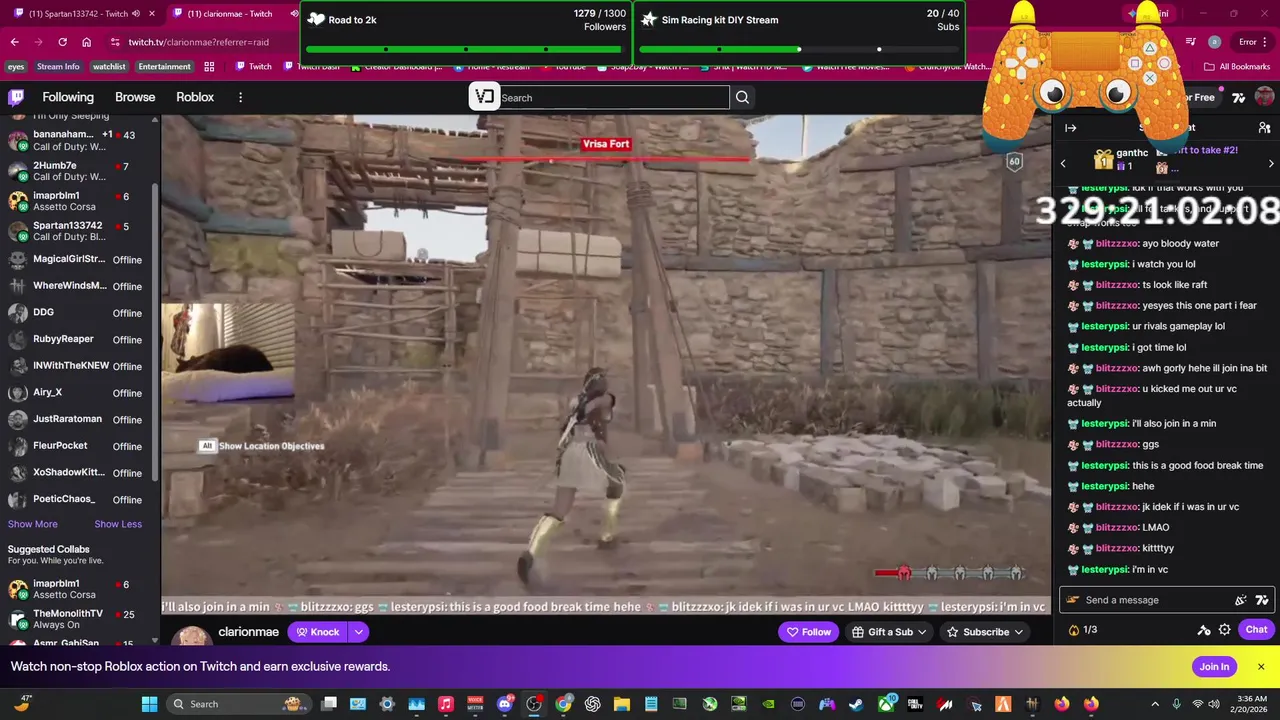Expand the Knock button dropdown arrow
The image size is (1280, 720).
click(x=358, y=632)
